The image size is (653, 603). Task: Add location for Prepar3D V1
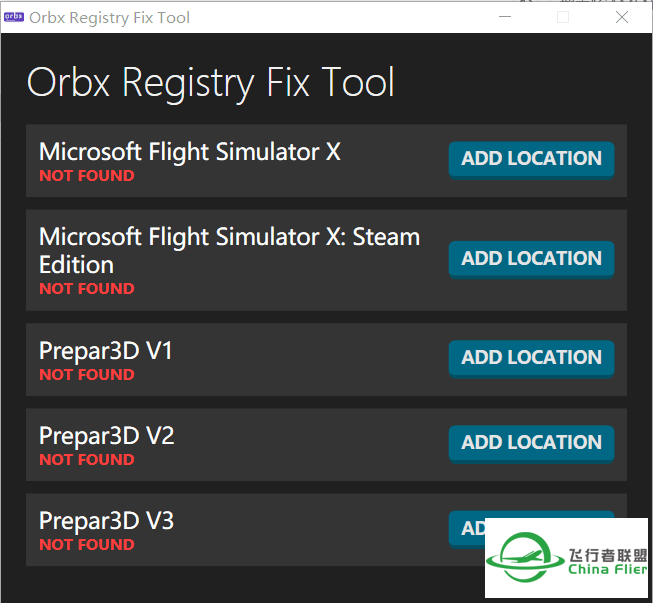click(x=531, y=359)
